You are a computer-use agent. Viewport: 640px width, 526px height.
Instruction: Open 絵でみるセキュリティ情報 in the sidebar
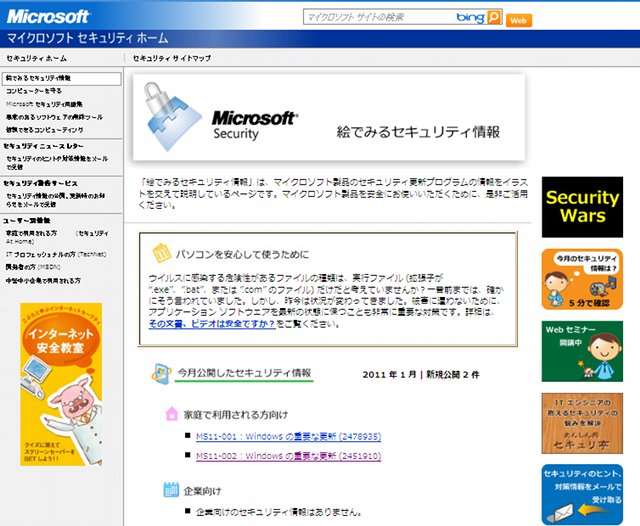coord(62,78)
